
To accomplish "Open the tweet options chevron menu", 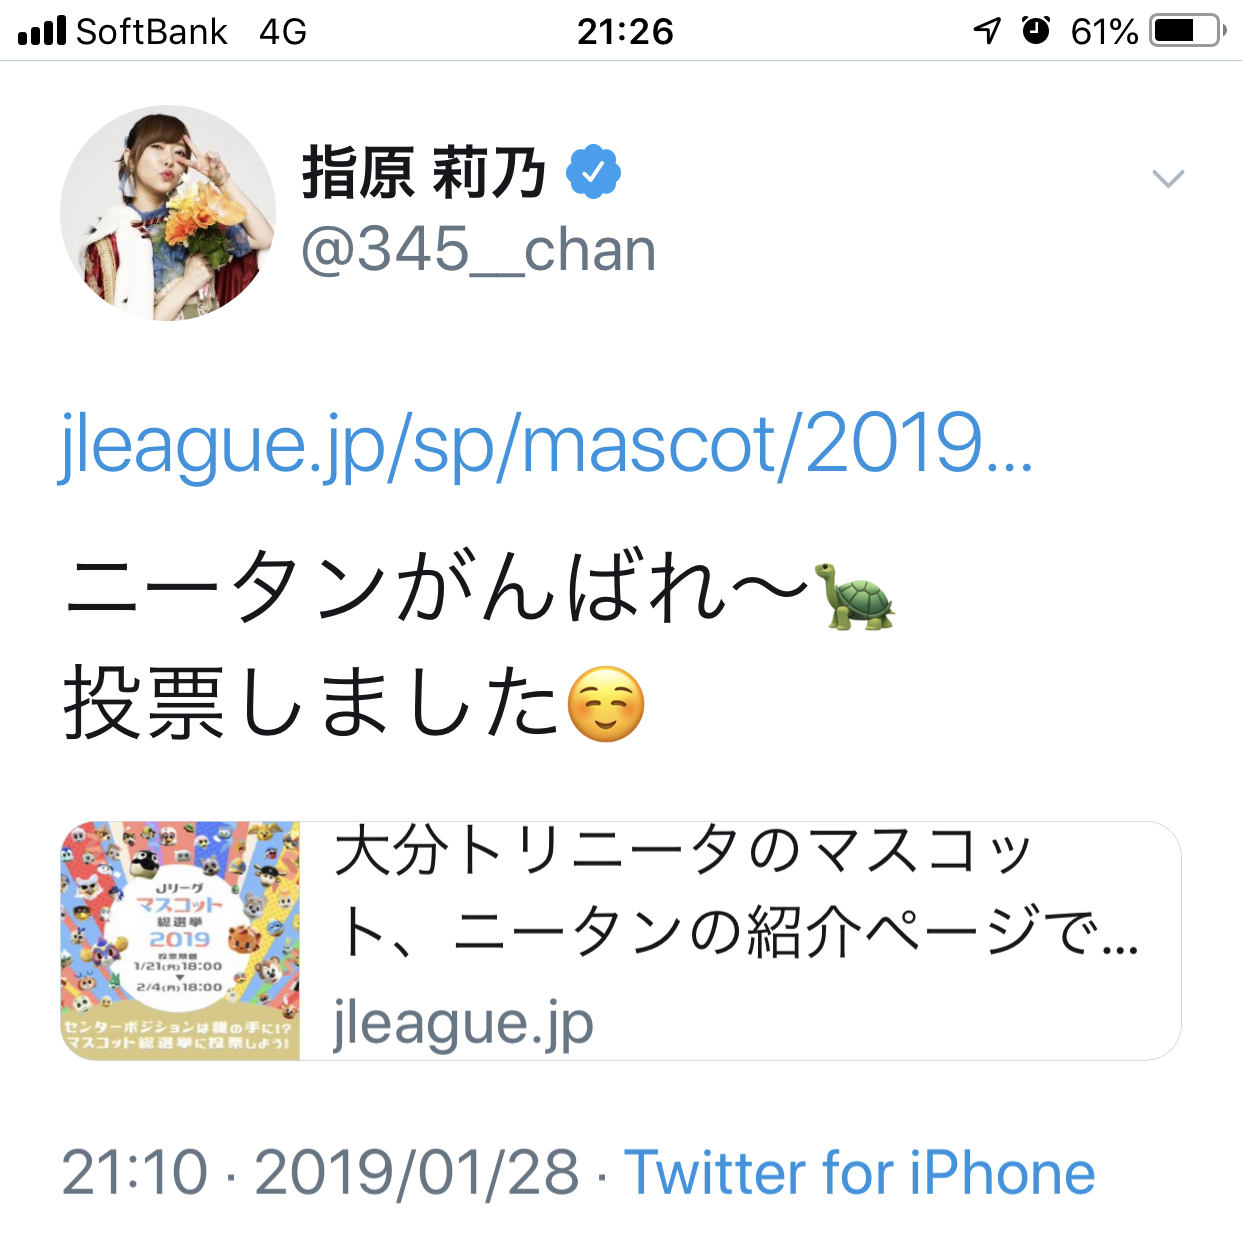I will click(x=1168, y=179).
